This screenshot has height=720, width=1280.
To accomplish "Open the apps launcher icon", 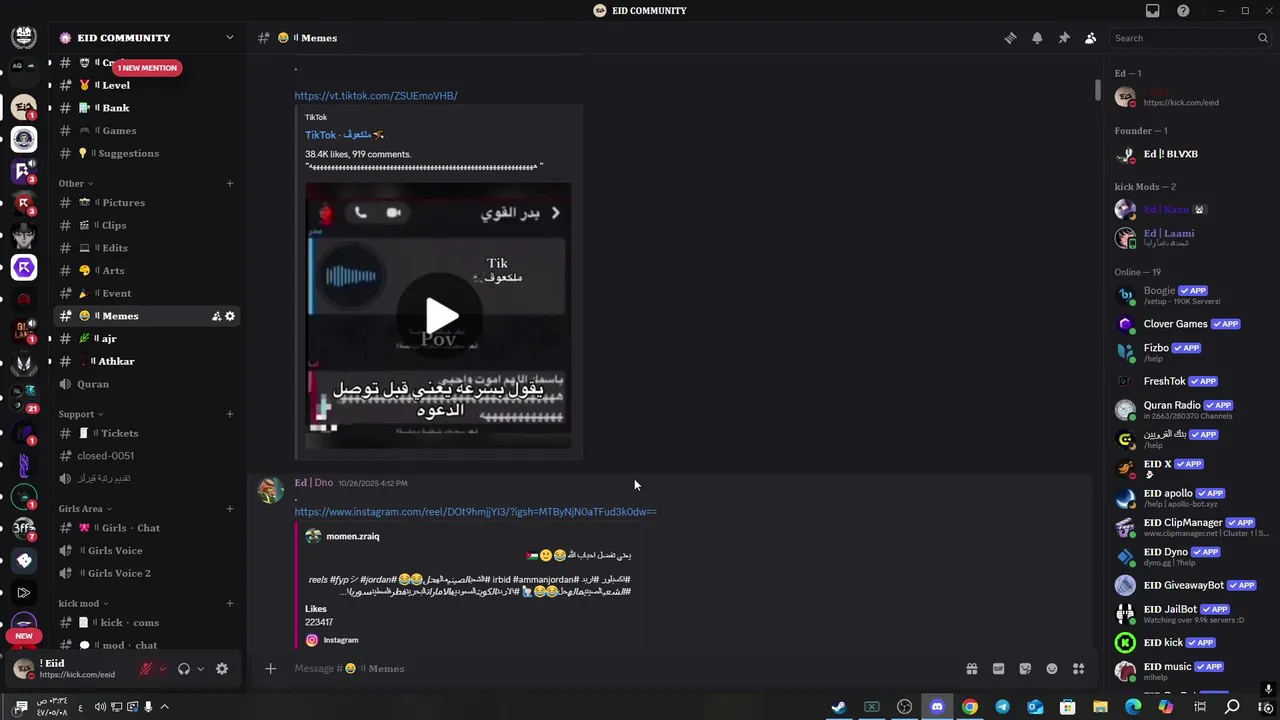I will click(x=1078, y=669).
